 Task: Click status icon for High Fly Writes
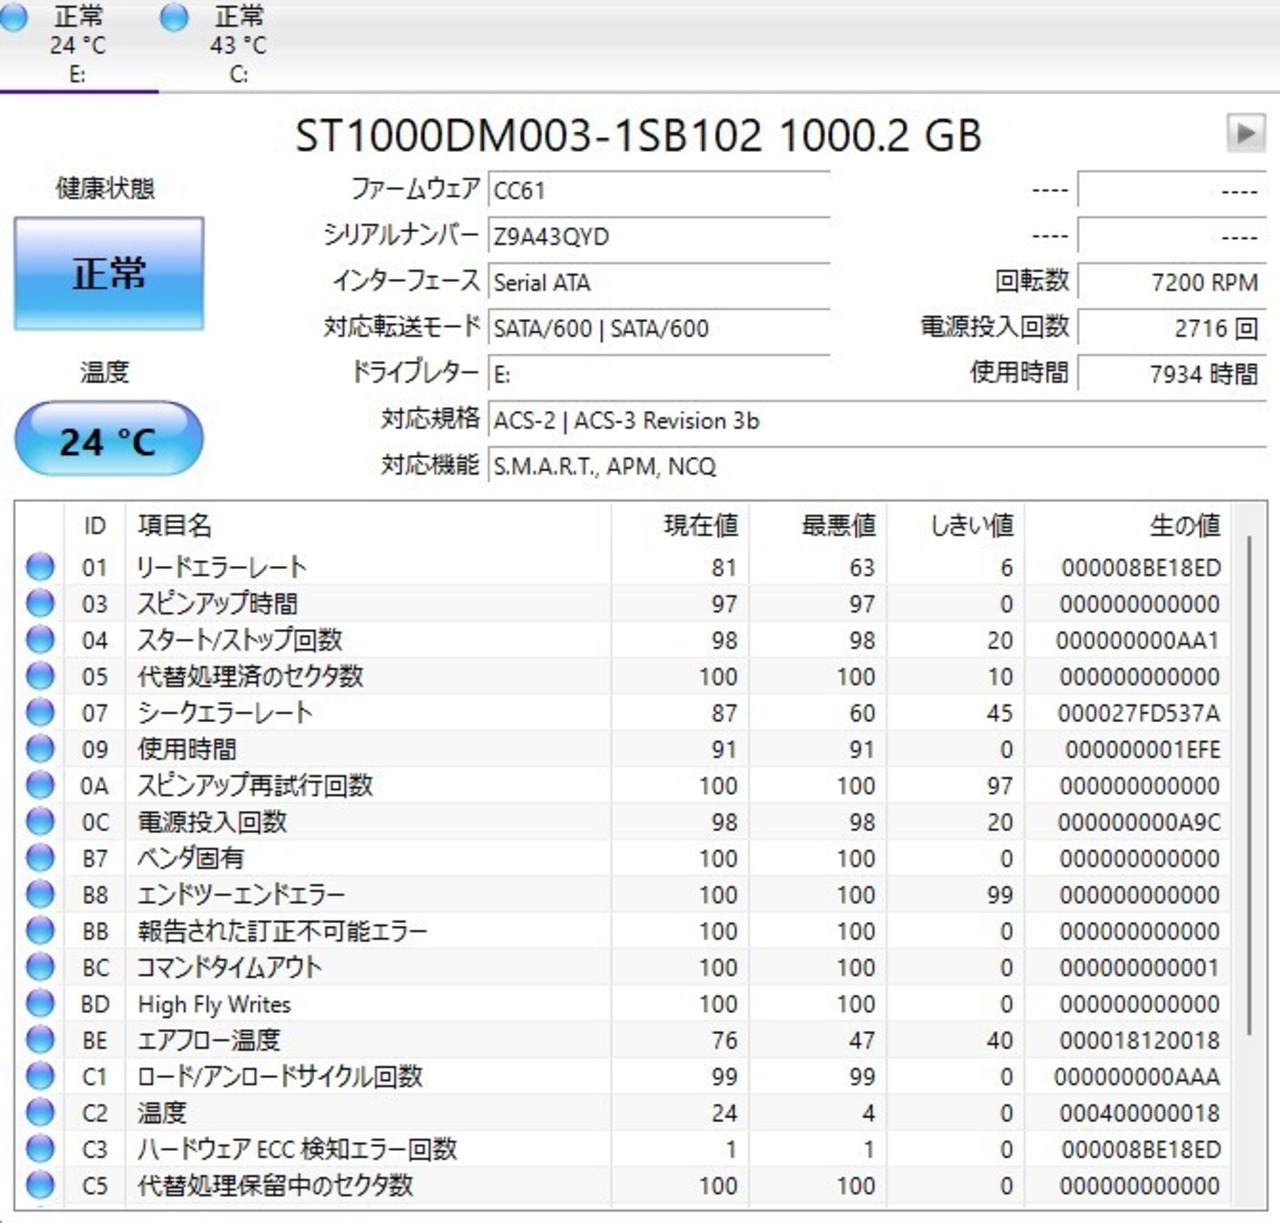point(40,1004)
